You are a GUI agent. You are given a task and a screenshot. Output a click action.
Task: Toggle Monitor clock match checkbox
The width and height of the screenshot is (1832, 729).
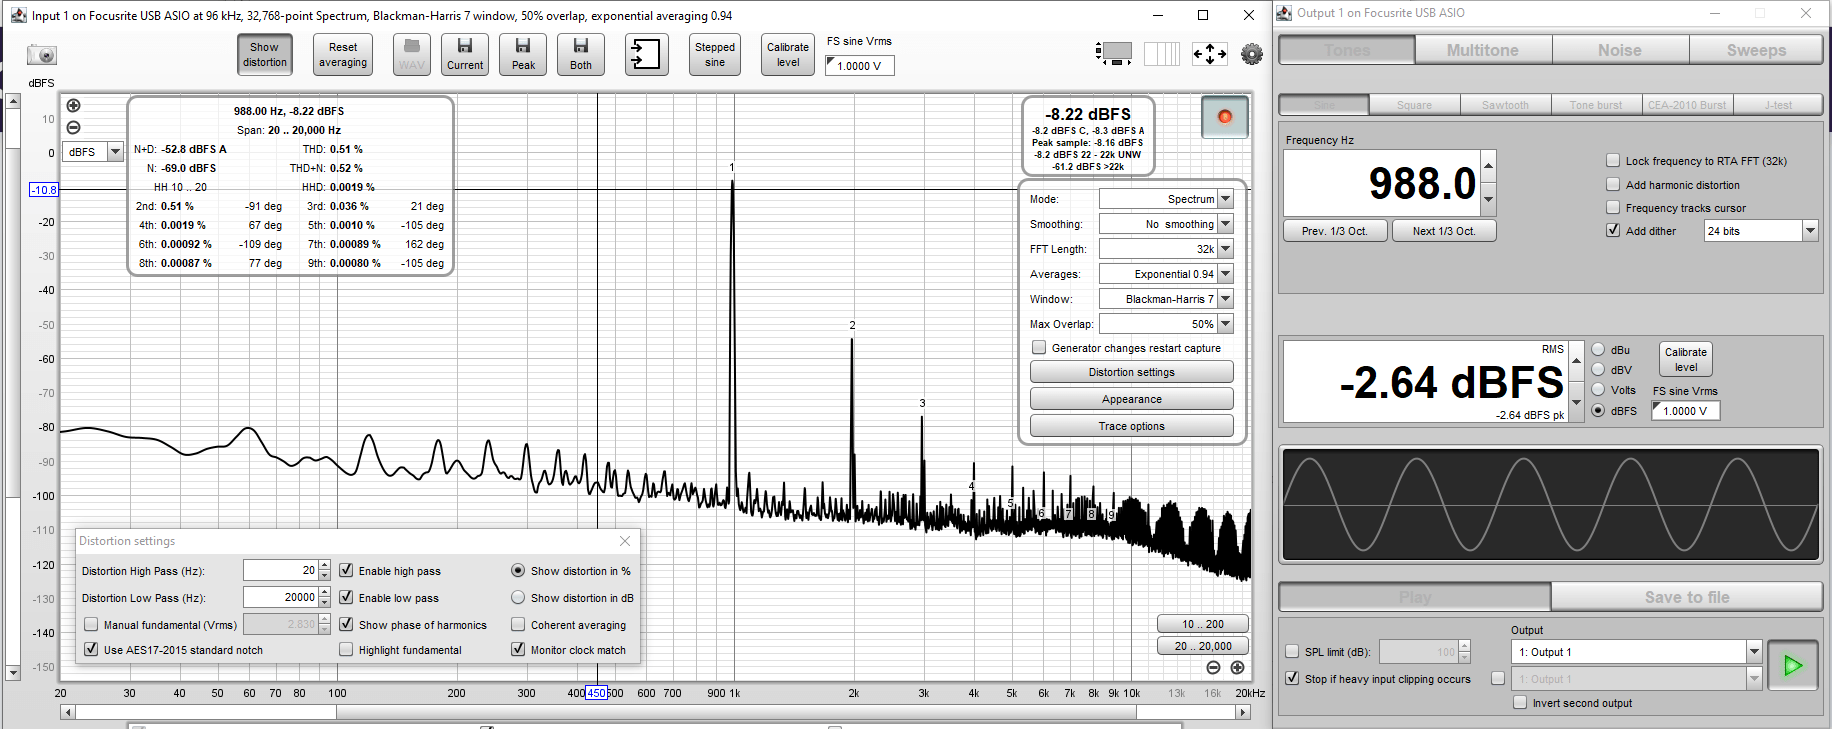pyautogui.click(x=518, y=649)
